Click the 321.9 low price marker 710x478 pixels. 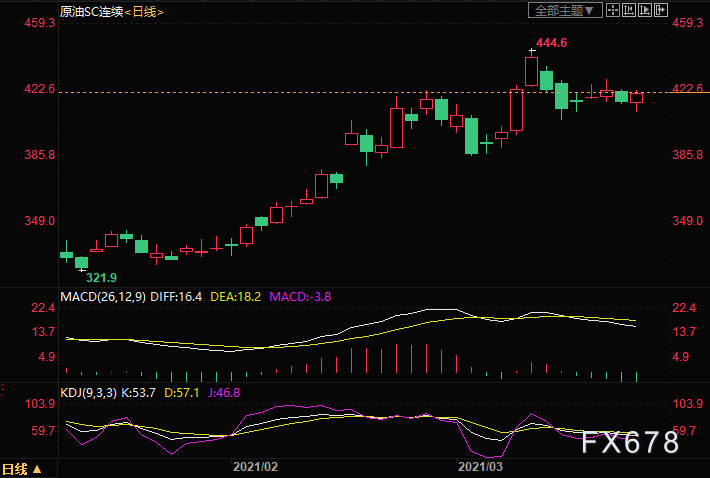point(101,277)
